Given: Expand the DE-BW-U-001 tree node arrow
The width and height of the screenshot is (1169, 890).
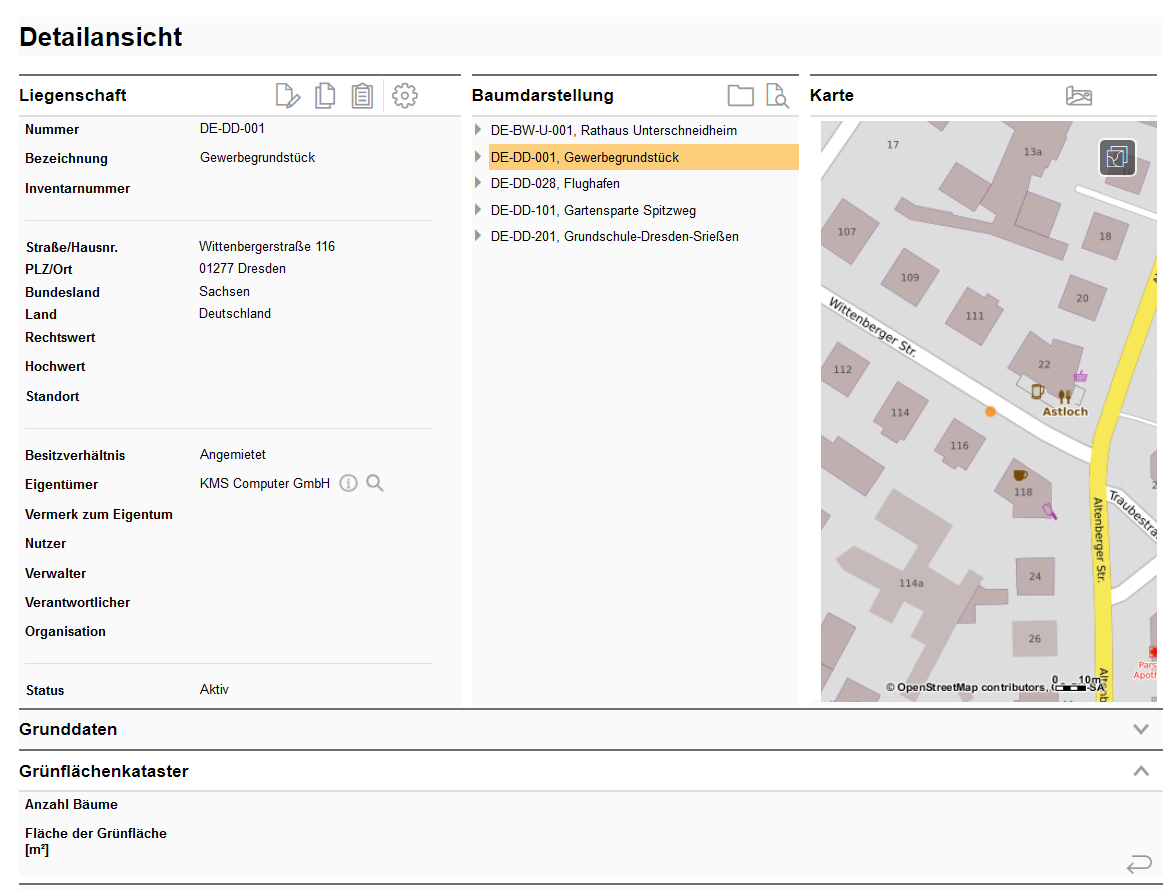Looking at the screenshot, I should pyautogui.click(x=479, y=130).
